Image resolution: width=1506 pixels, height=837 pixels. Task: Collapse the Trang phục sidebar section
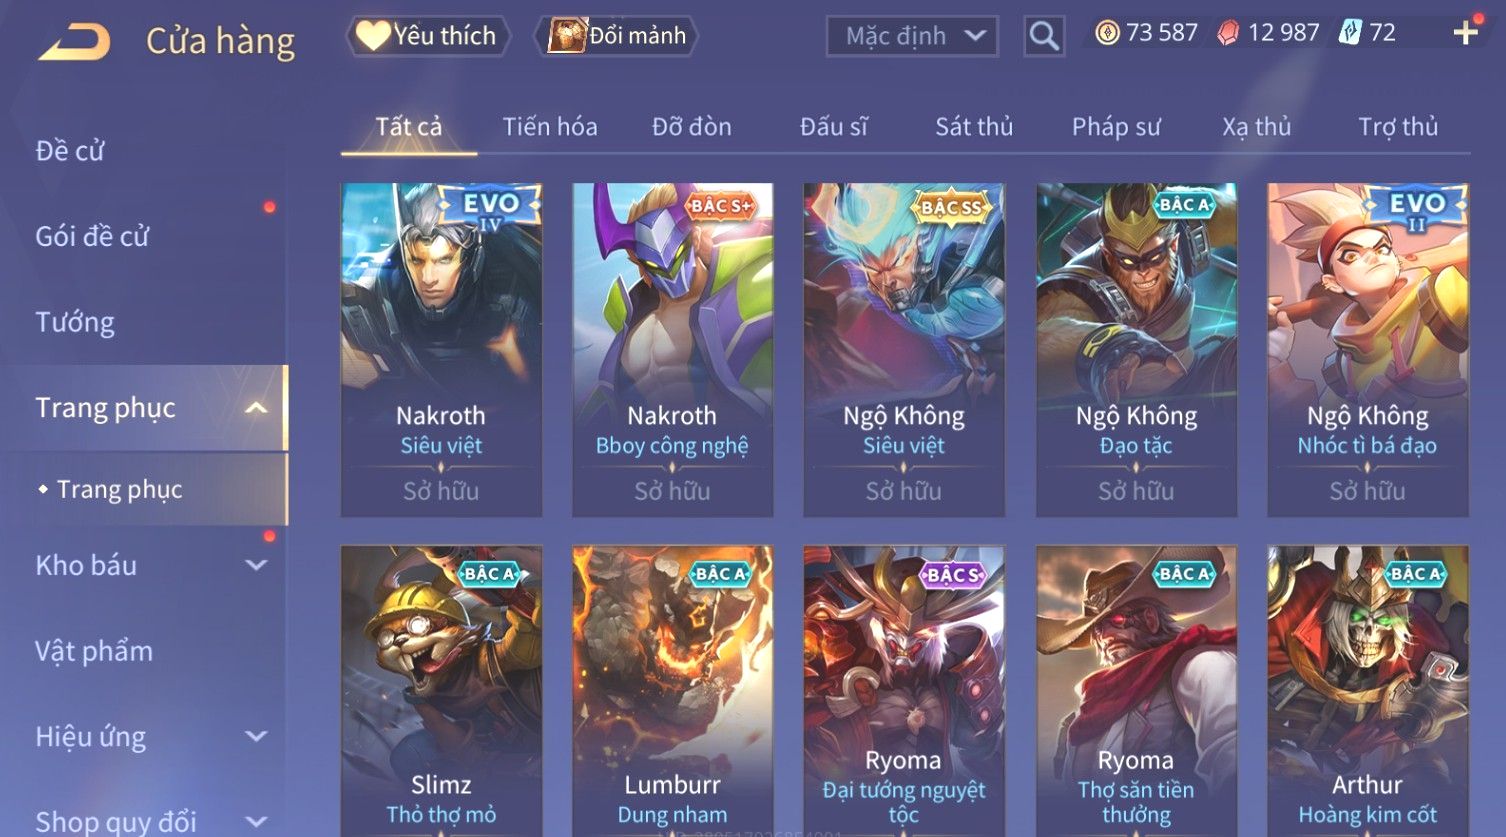(256, 408)
